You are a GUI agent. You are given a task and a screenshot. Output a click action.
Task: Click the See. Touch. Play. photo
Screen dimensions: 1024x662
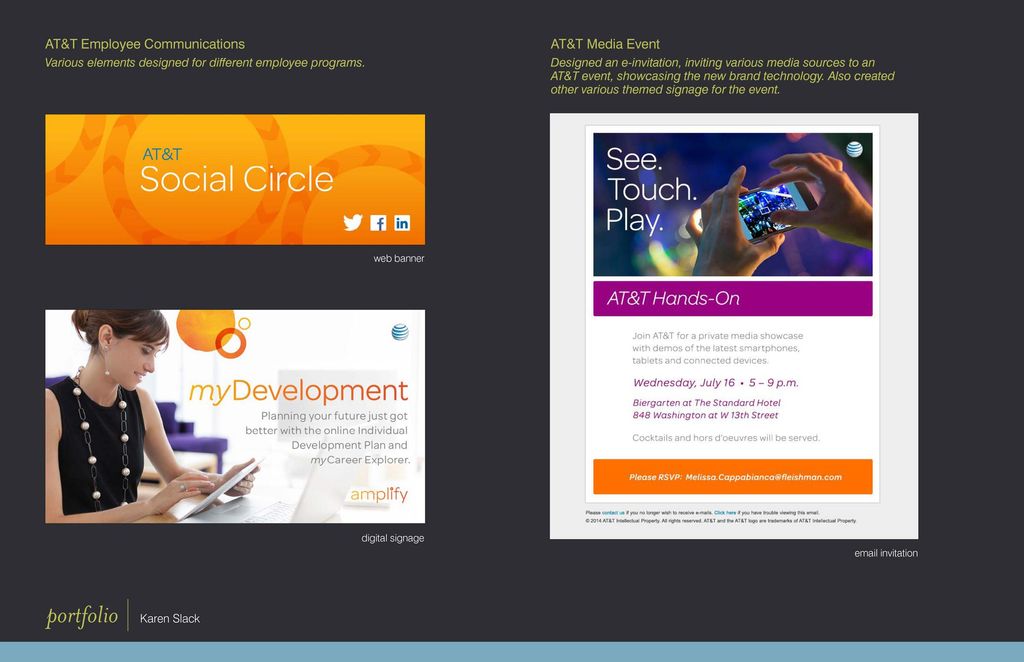[733, 203]
